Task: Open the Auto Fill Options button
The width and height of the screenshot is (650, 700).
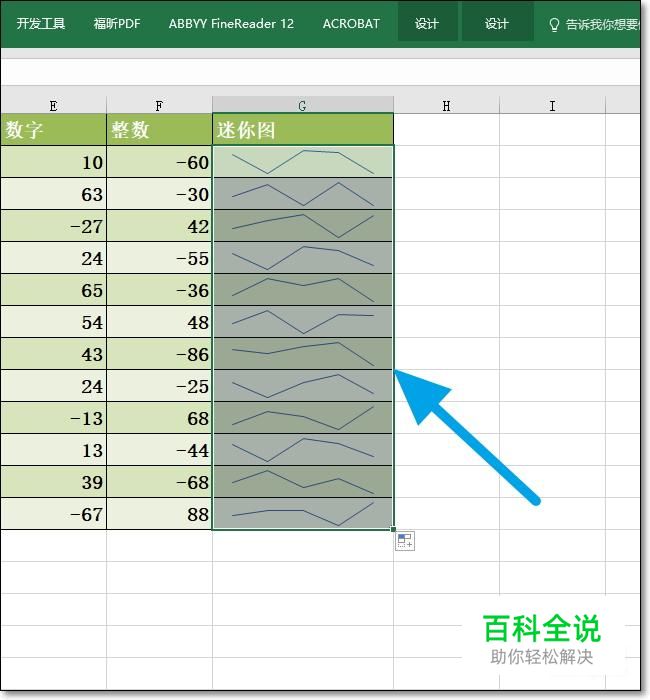Action: [405, 541]
